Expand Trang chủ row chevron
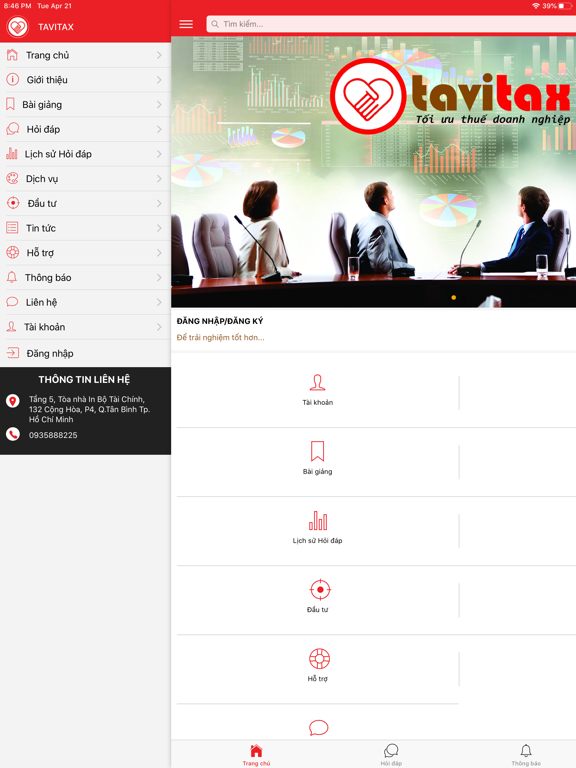Image resolution: width=576 pixels, height=768 pixels. (x=159, y=55)
